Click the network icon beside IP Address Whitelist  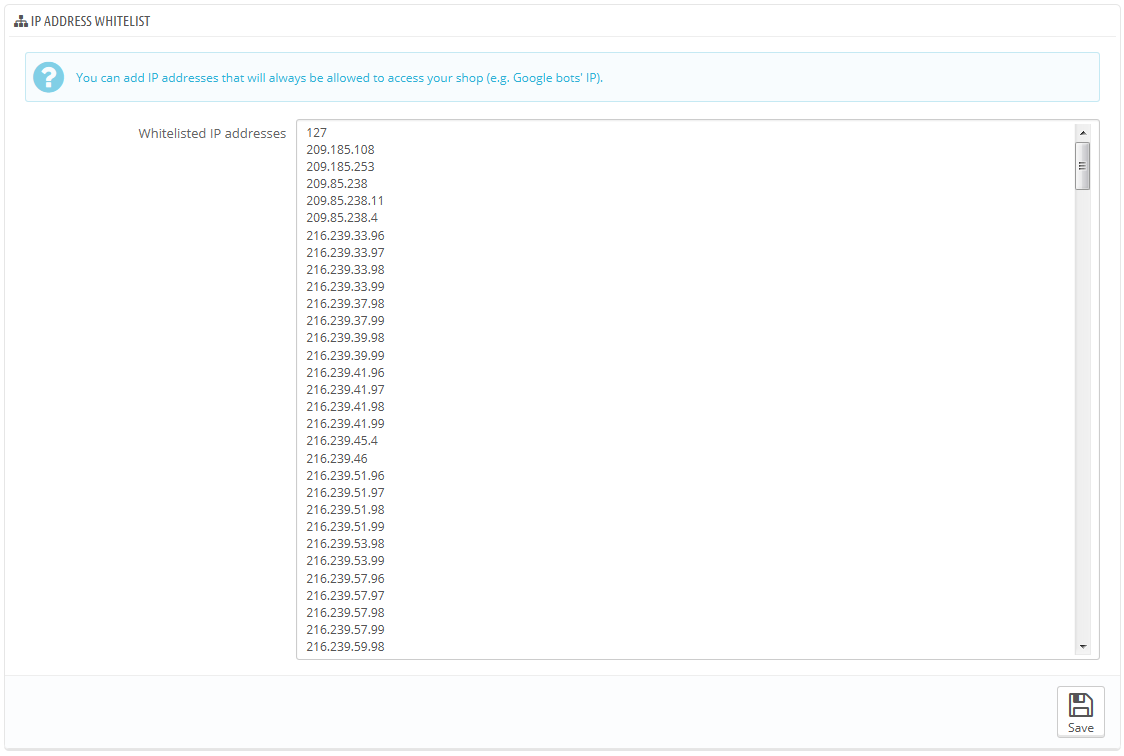coord(21,21)
